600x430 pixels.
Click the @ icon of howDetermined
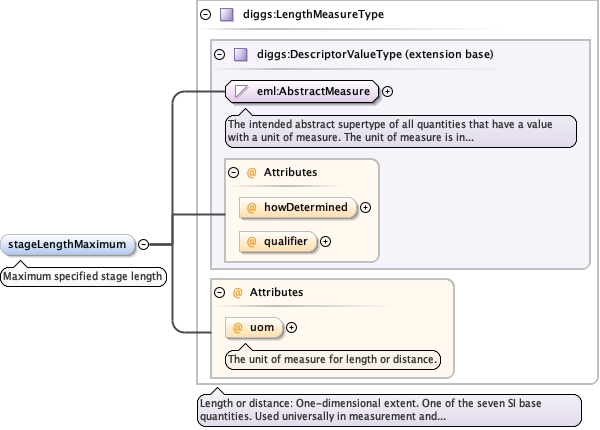click(251, 207)
